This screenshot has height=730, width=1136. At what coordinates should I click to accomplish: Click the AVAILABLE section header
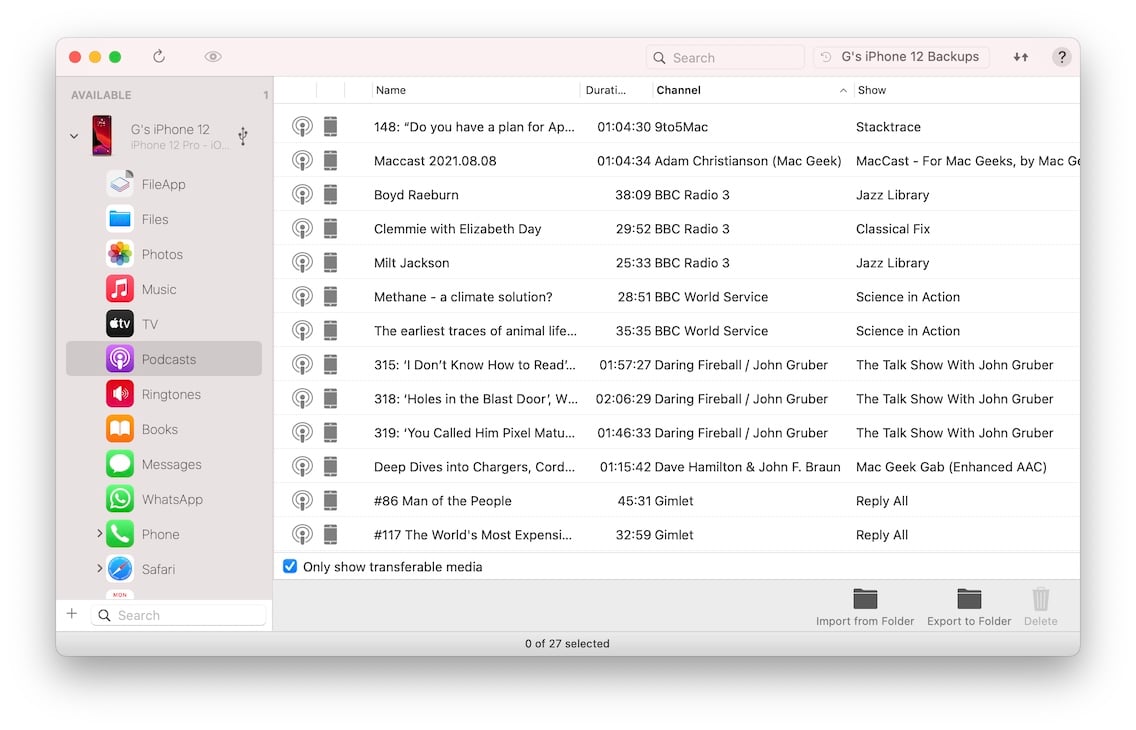(101, 95)
